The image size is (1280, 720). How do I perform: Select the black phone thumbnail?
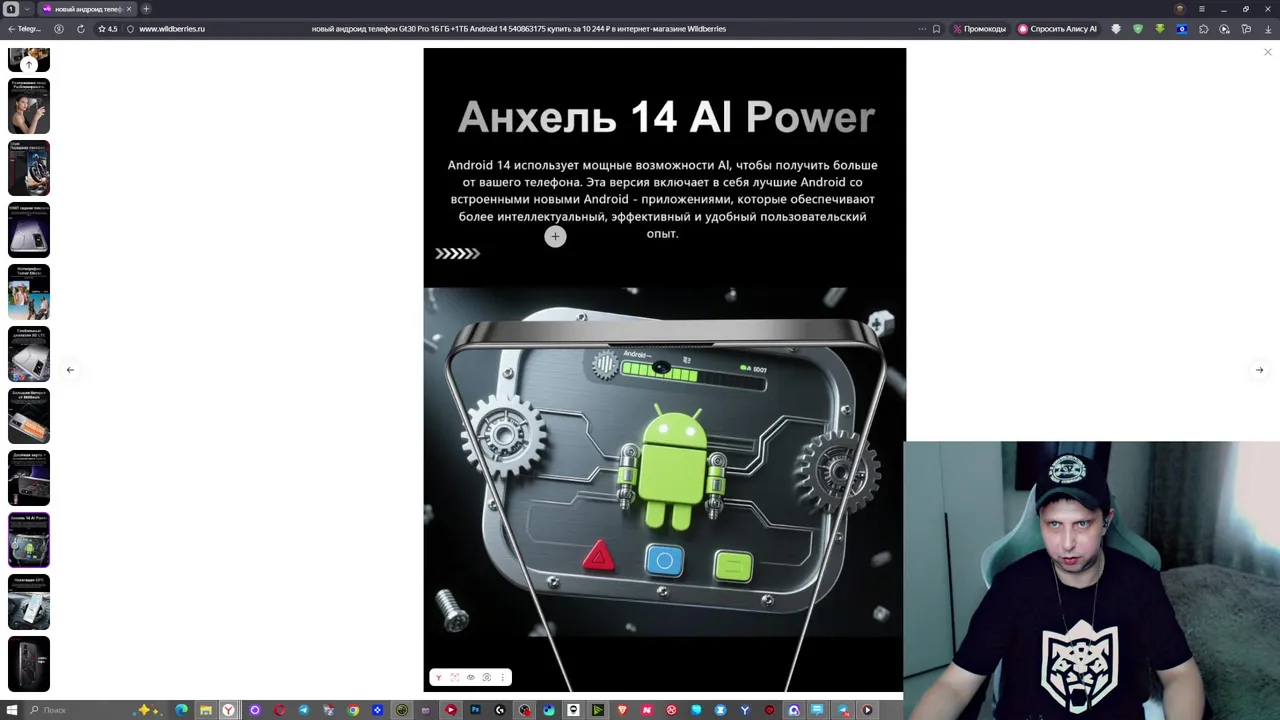pos(29,664)
